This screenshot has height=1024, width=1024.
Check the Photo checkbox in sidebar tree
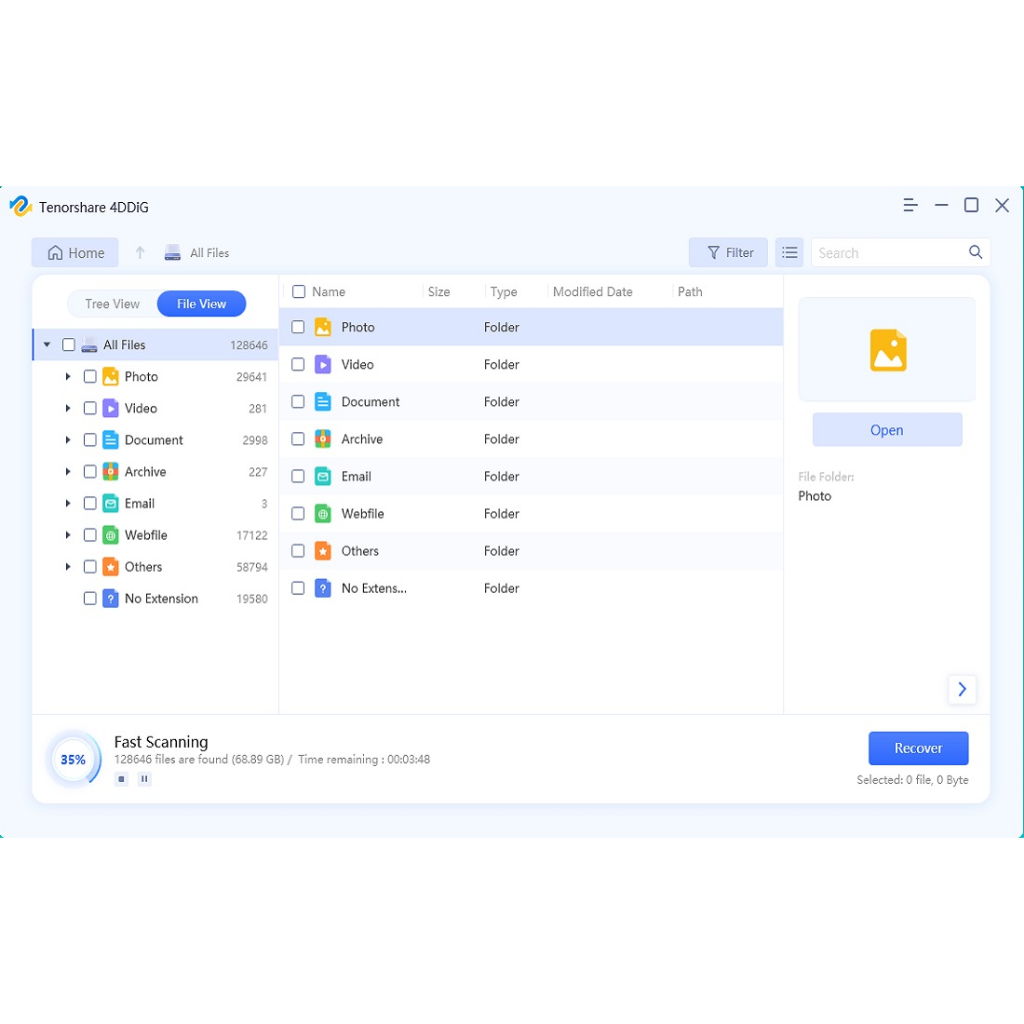90,377
